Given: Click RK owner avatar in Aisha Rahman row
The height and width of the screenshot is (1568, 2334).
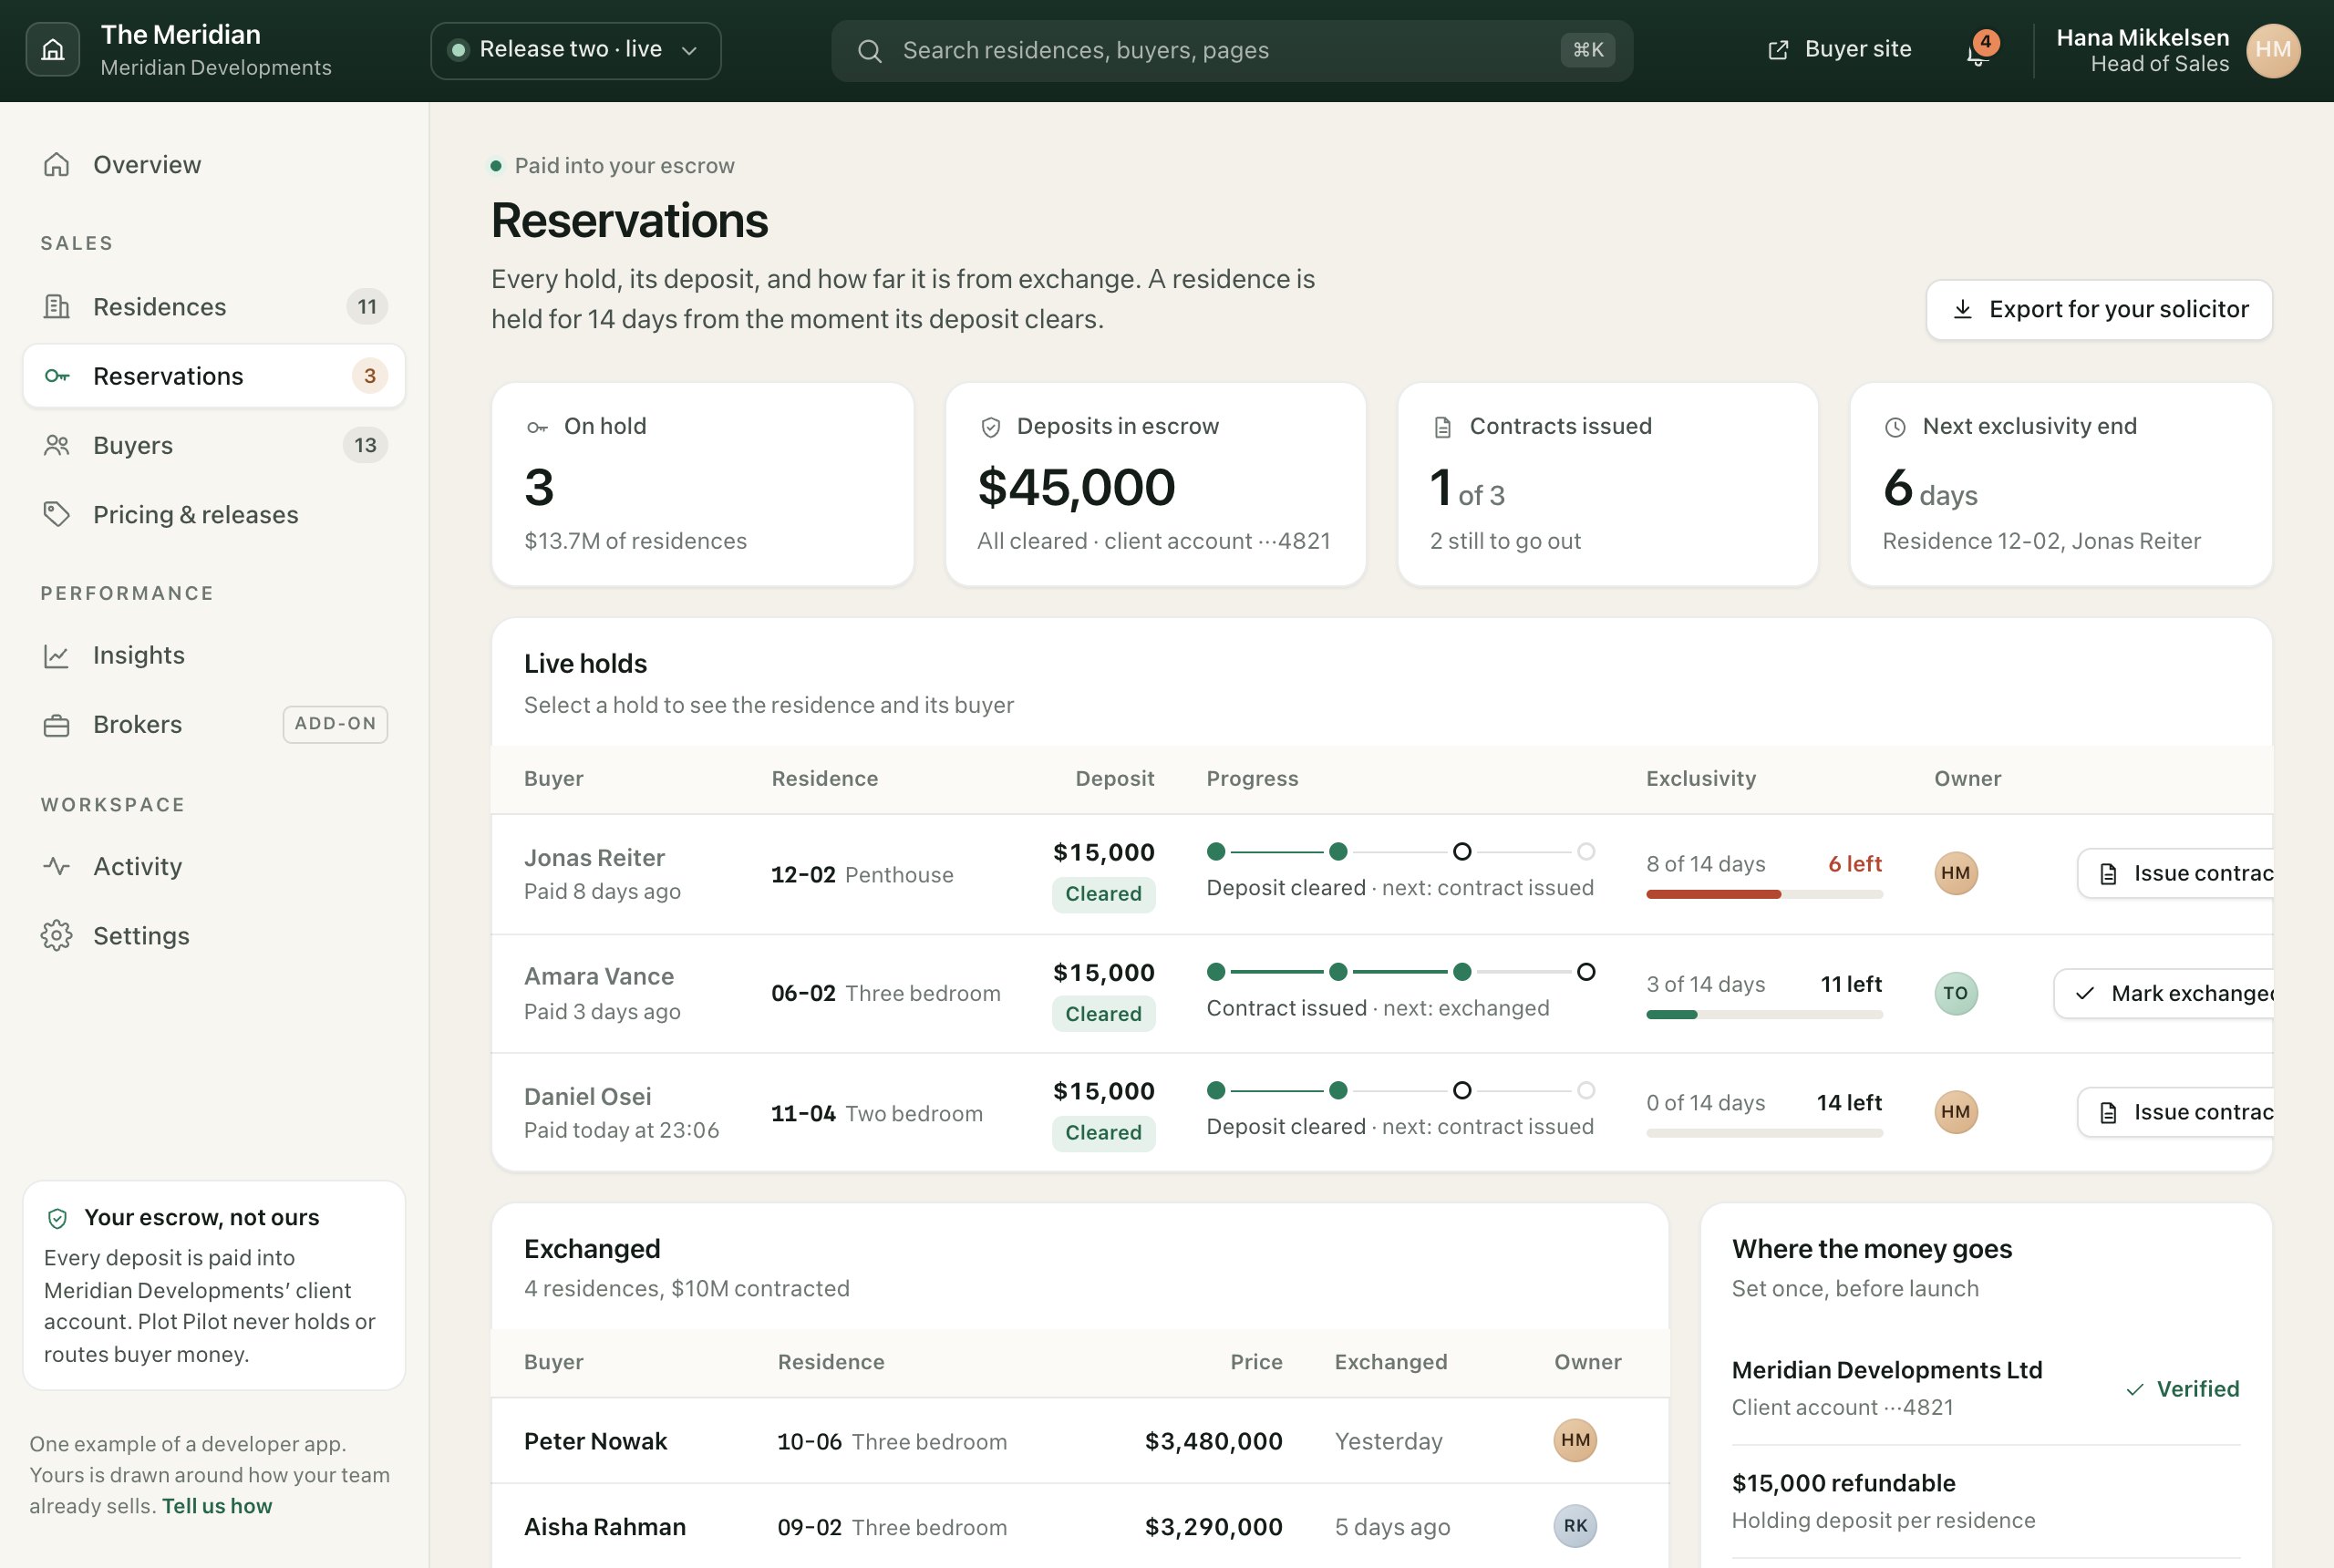Looking at the screenshot, I should pos(1575,1526).
